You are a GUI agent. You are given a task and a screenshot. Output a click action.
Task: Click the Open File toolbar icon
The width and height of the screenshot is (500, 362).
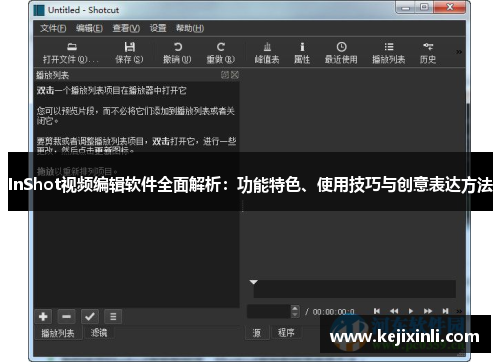(x=72, y=47)
